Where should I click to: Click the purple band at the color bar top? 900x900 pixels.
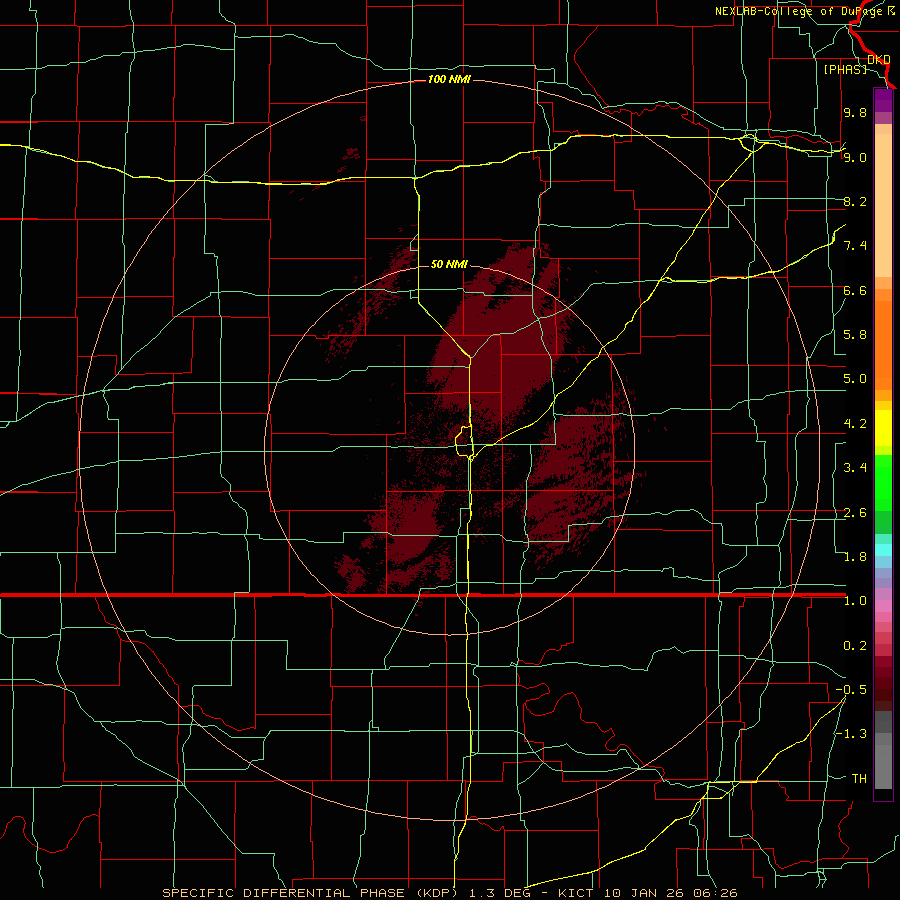[x=883, y=100]
